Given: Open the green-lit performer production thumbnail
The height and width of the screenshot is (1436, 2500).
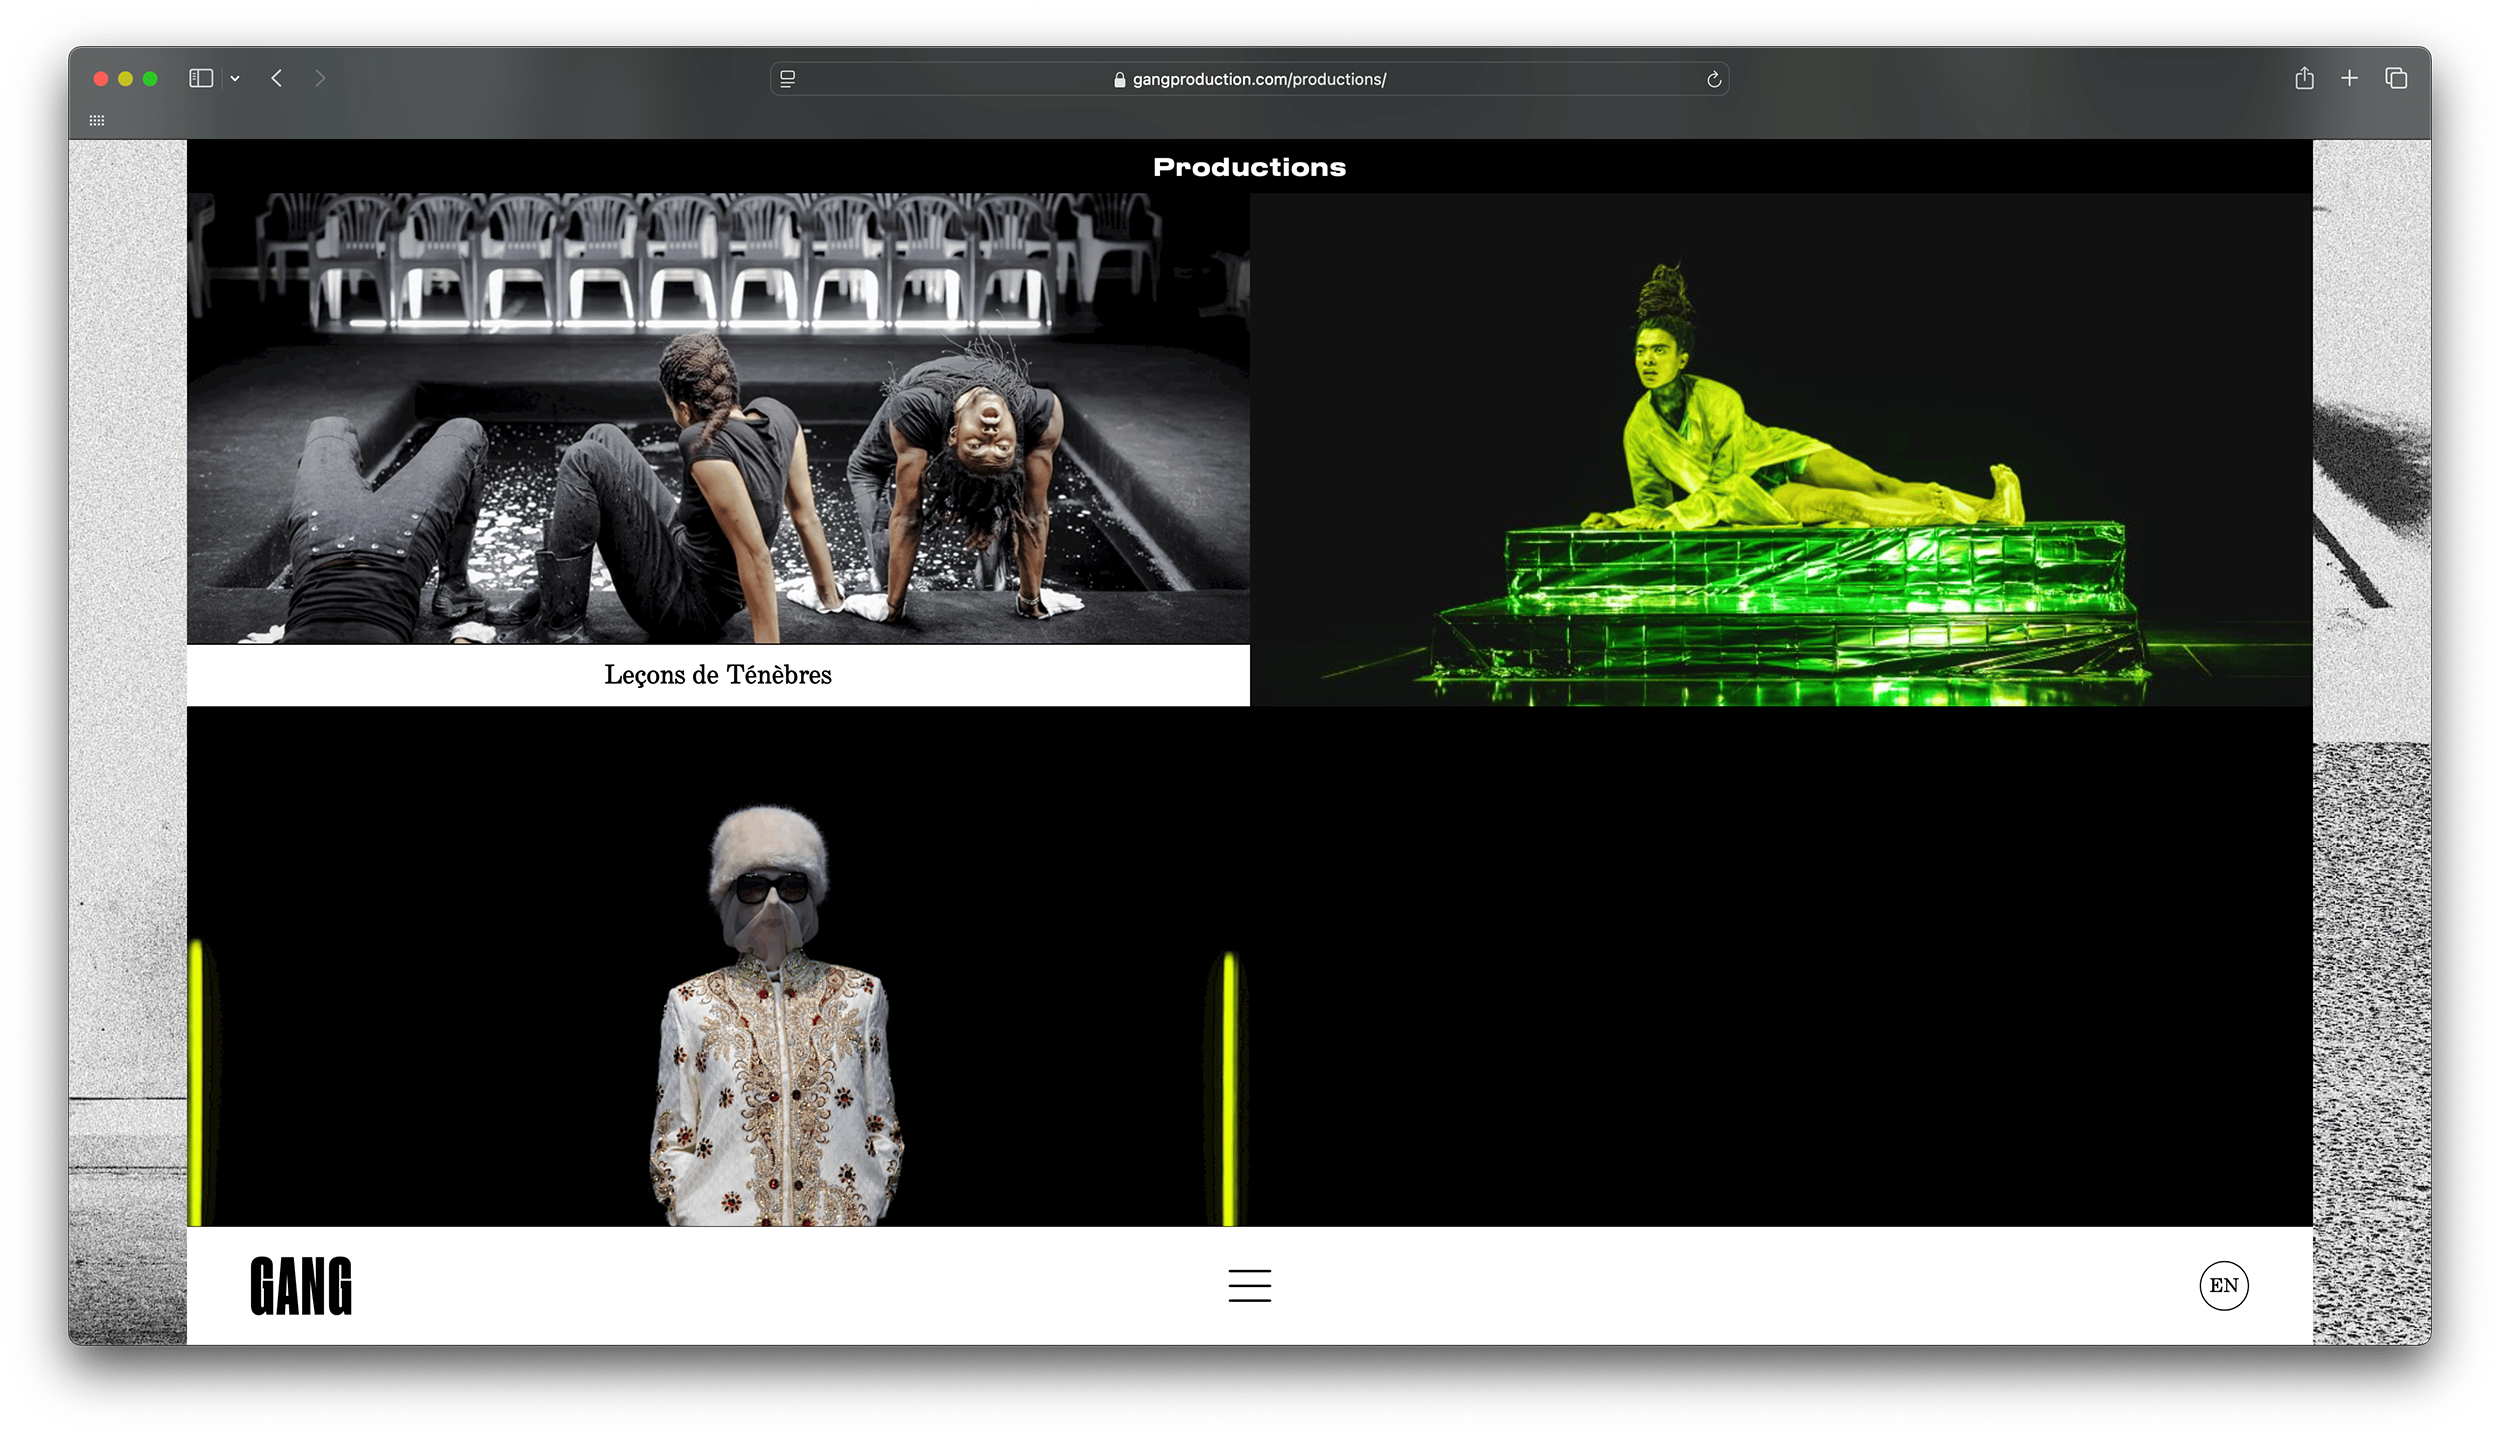Looking at the screenshot, I should 1780,450.
